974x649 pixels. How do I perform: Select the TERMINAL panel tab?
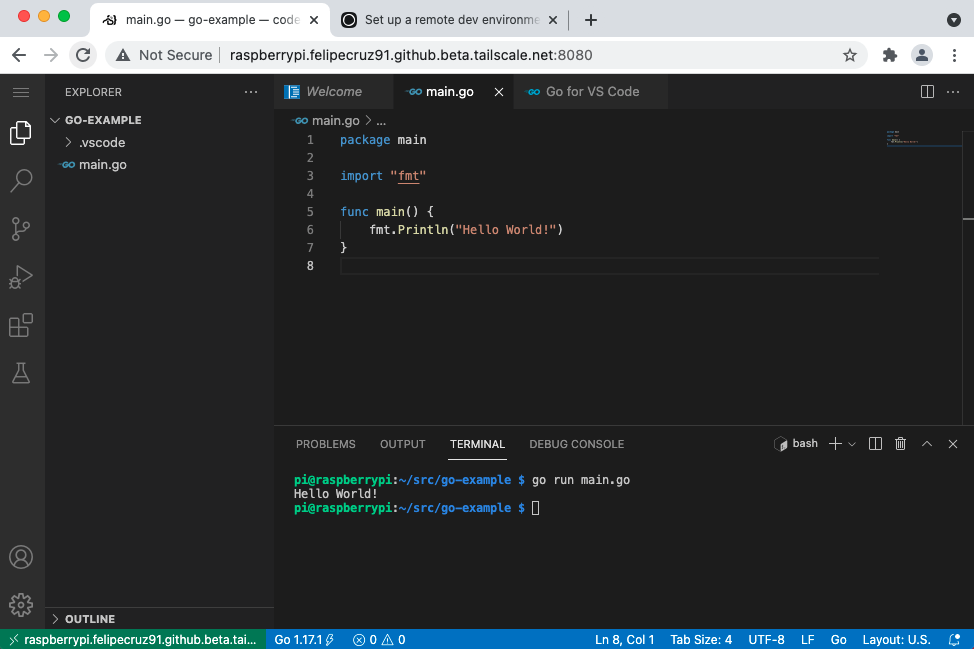click(x=477, y=444)
